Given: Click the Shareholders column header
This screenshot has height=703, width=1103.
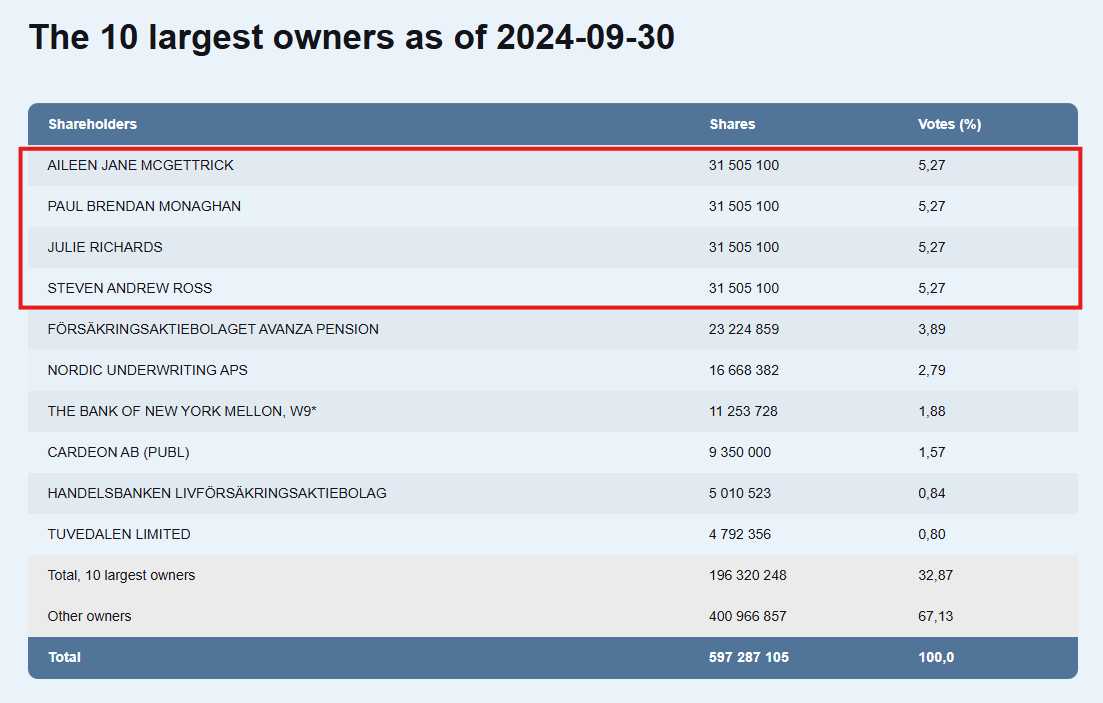Looking at the screenshot, I should 92,124.
